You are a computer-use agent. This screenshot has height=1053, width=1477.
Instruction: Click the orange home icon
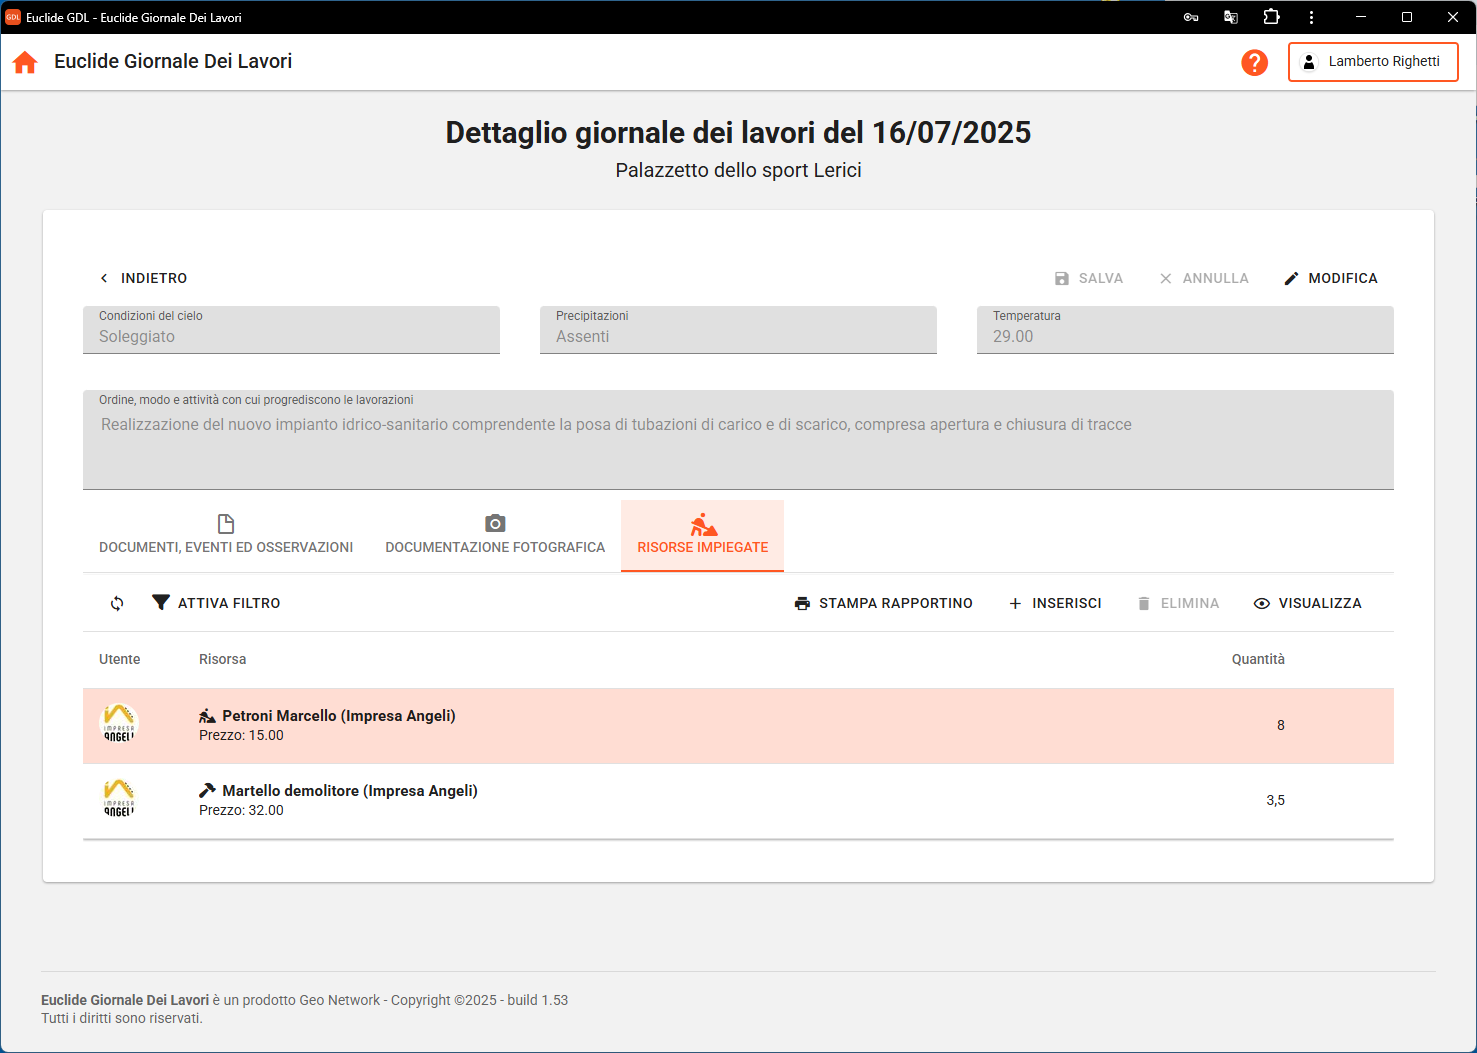[x=25, y=62]
